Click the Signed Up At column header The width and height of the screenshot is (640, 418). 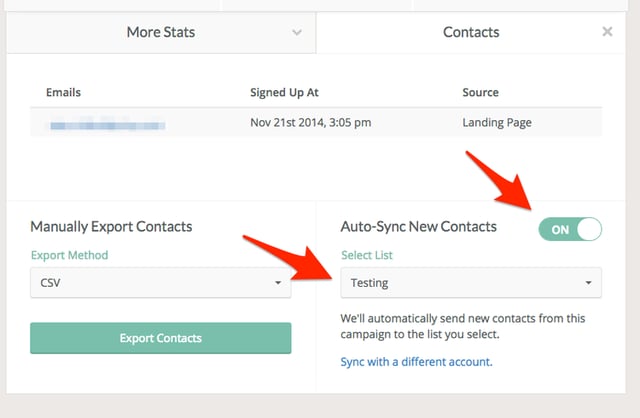coord(284,92)
